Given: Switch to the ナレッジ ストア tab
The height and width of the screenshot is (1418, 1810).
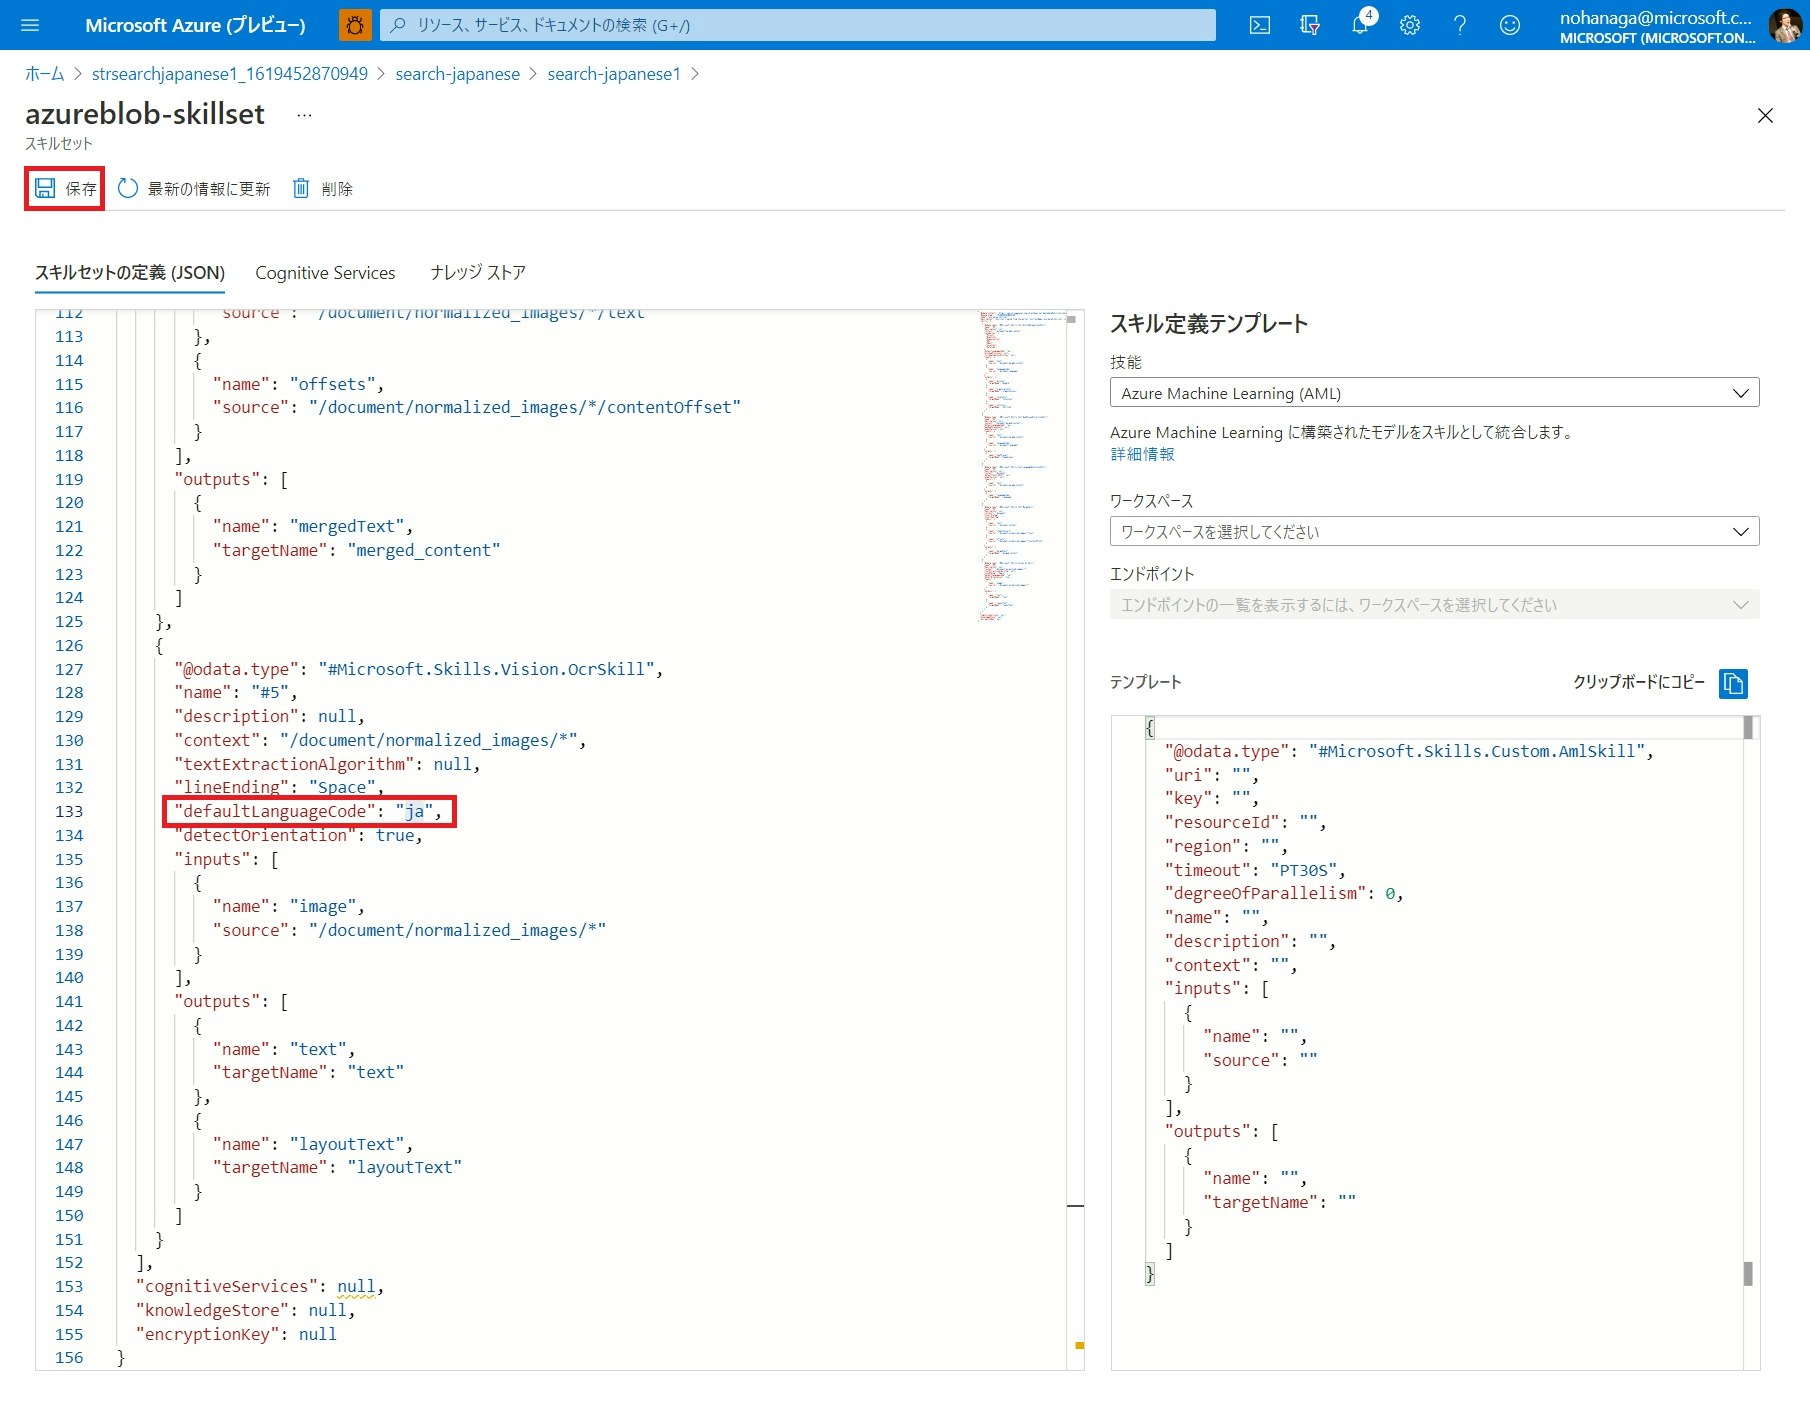Looking at the screenshot, I should (x=478, y=273).
